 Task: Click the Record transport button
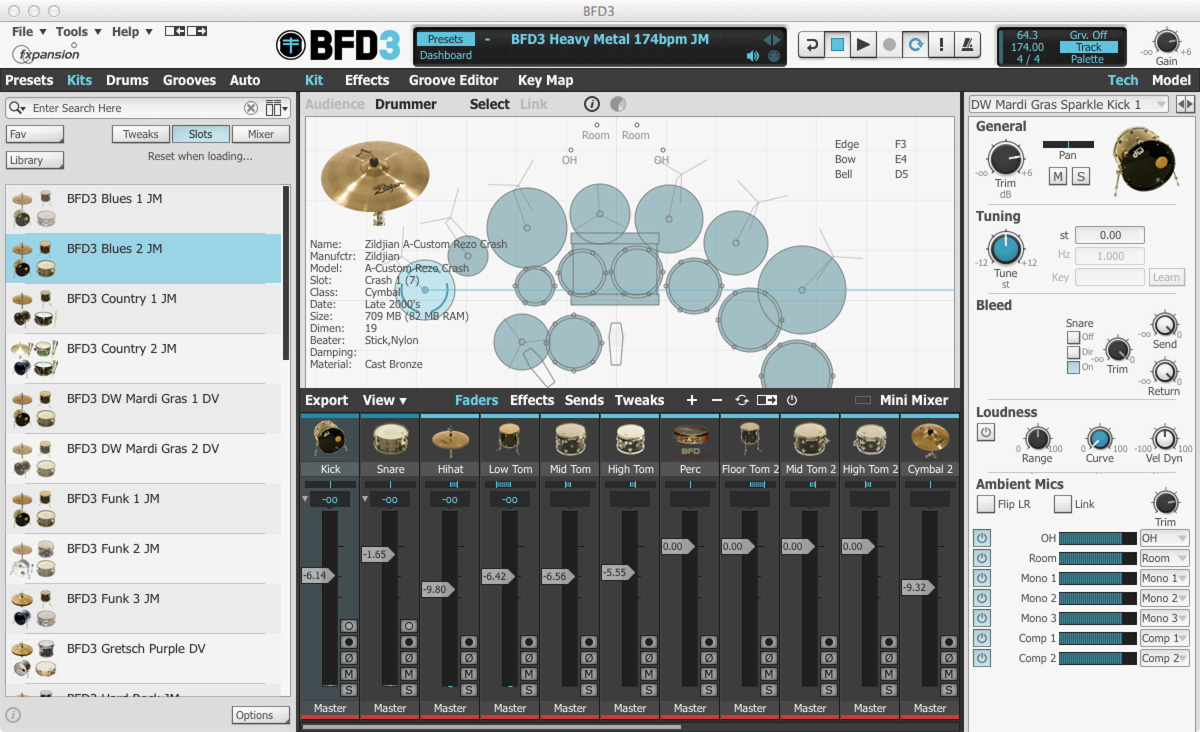[x=889, y=45]
